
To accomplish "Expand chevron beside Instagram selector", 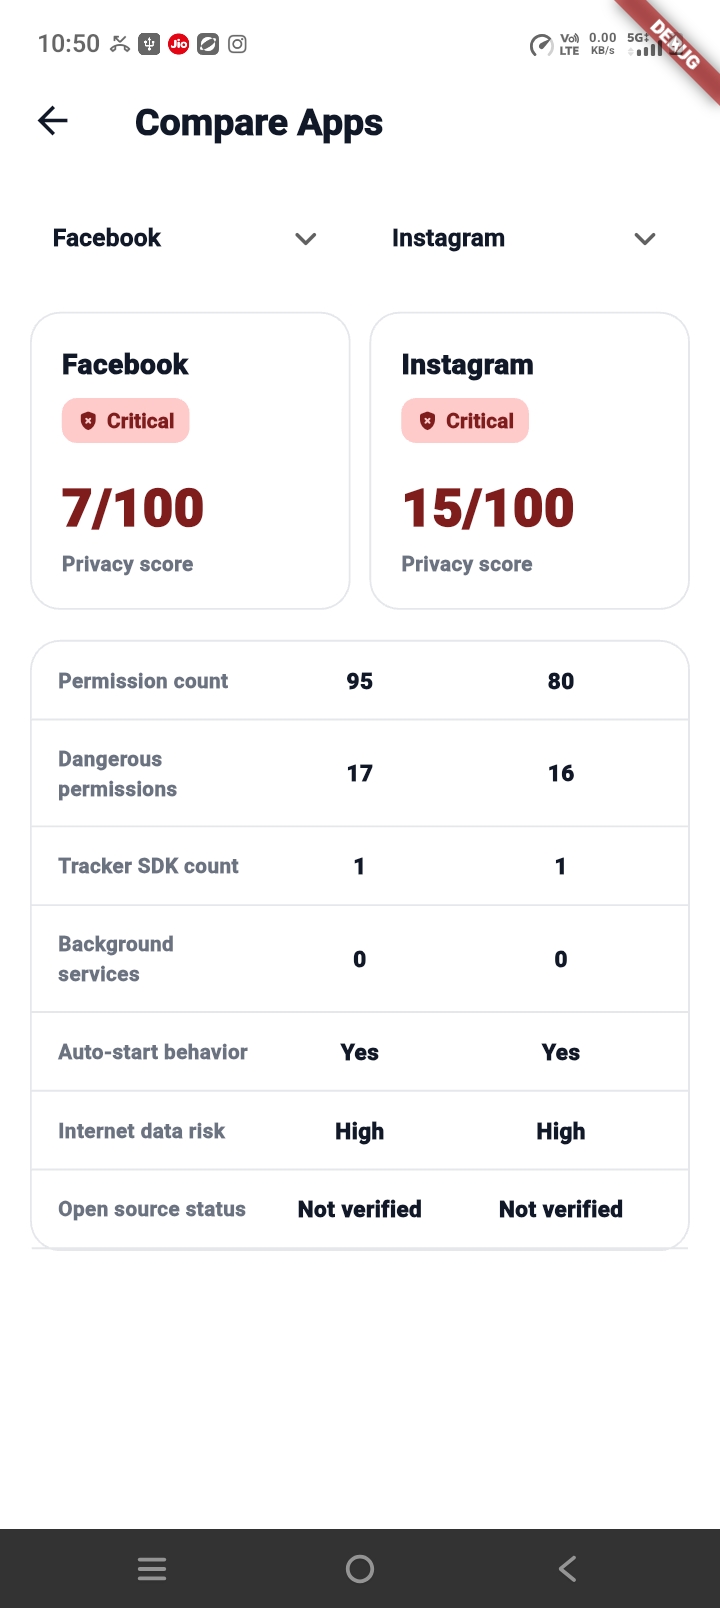I will (x=645, y=239).
